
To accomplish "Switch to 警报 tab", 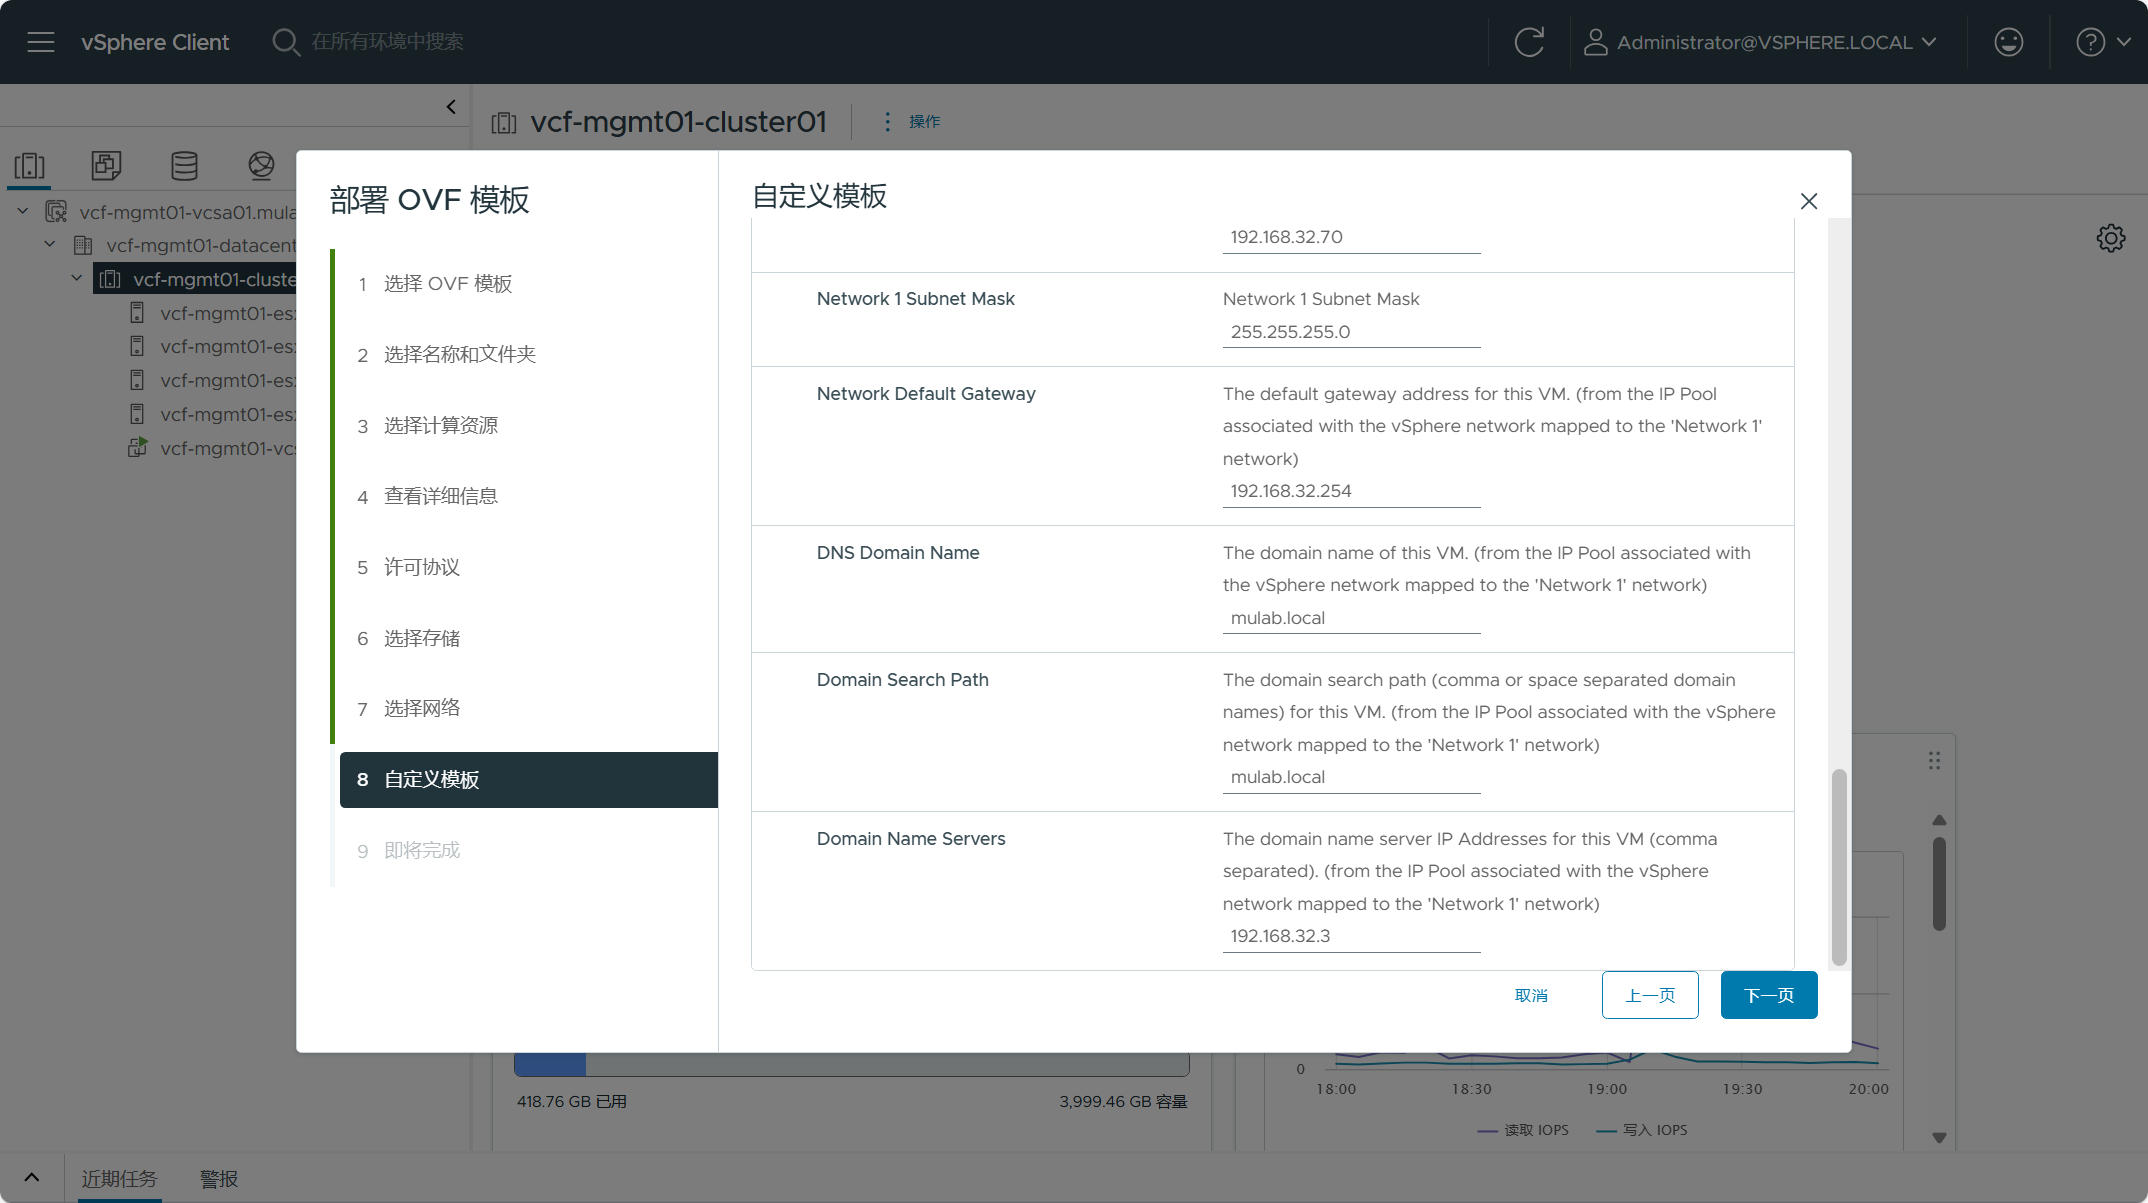I will point(218,1179).
